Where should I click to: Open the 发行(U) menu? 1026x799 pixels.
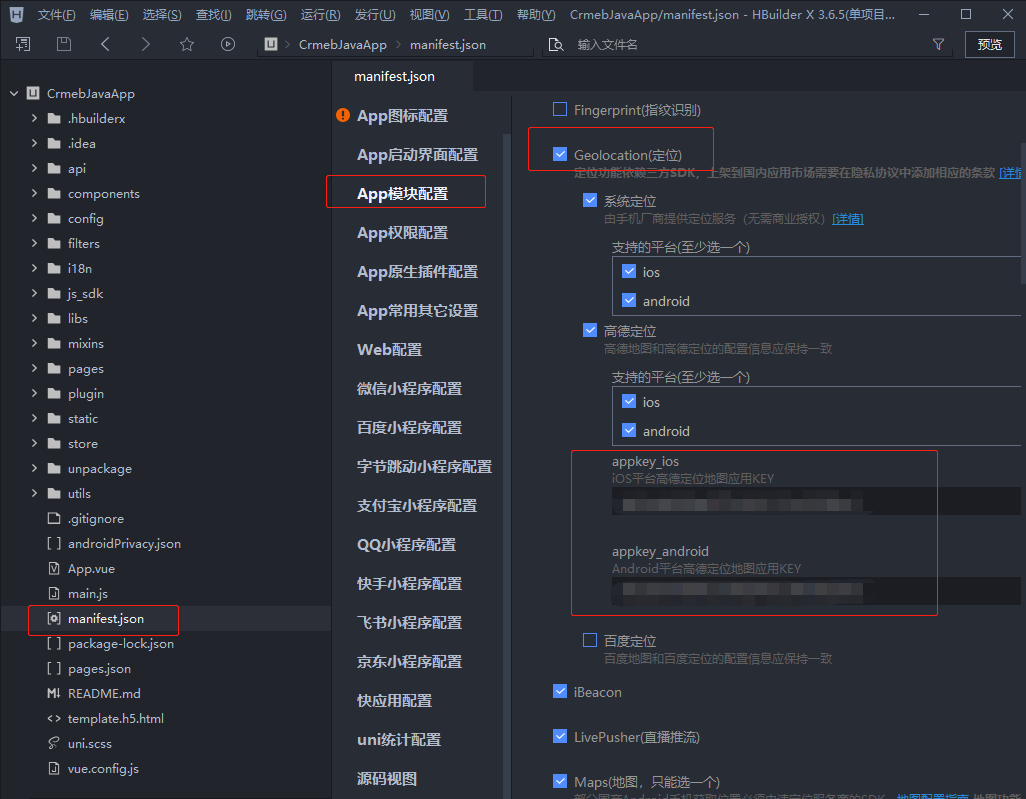point(375,14)
